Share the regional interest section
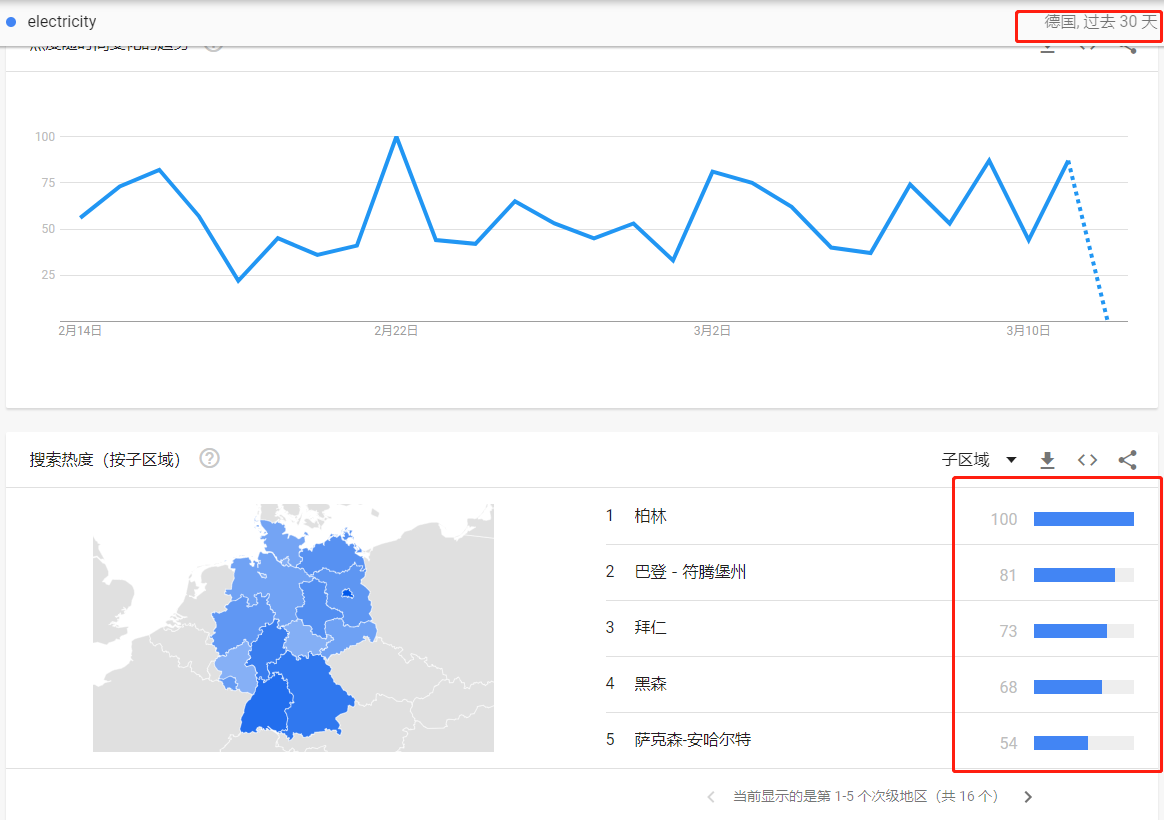Image resolution: width=1164 pixels, height=820 pixels. [x=1128, y=460]
